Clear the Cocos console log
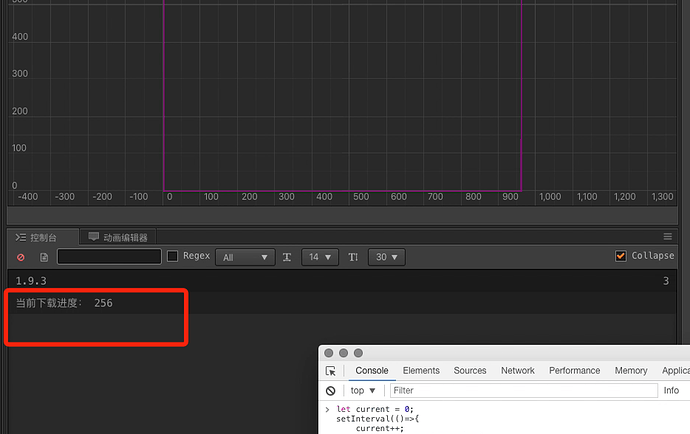The width and height of the screenshot is (690, 434). (x=21, y=257)
